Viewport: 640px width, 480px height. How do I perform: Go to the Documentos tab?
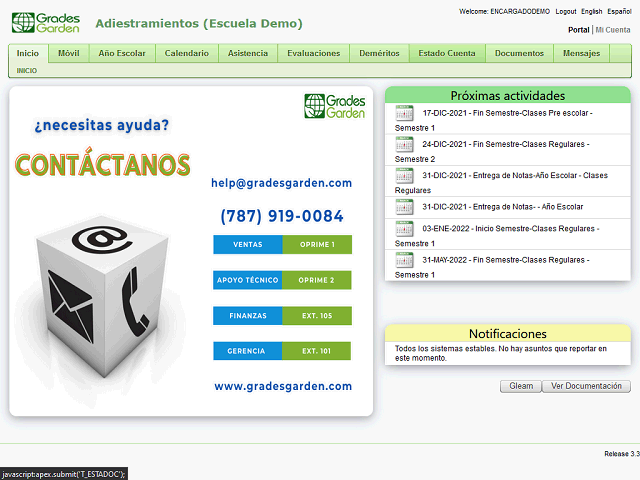pos(519,53)
